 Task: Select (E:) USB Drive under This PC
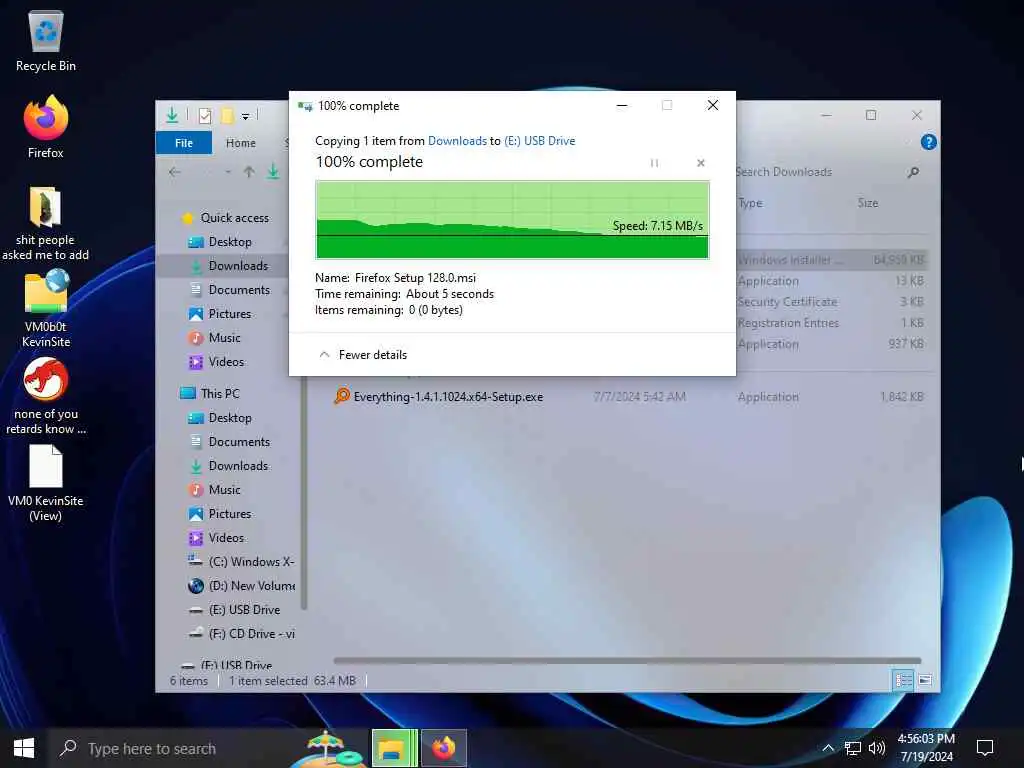pos(234,610)
